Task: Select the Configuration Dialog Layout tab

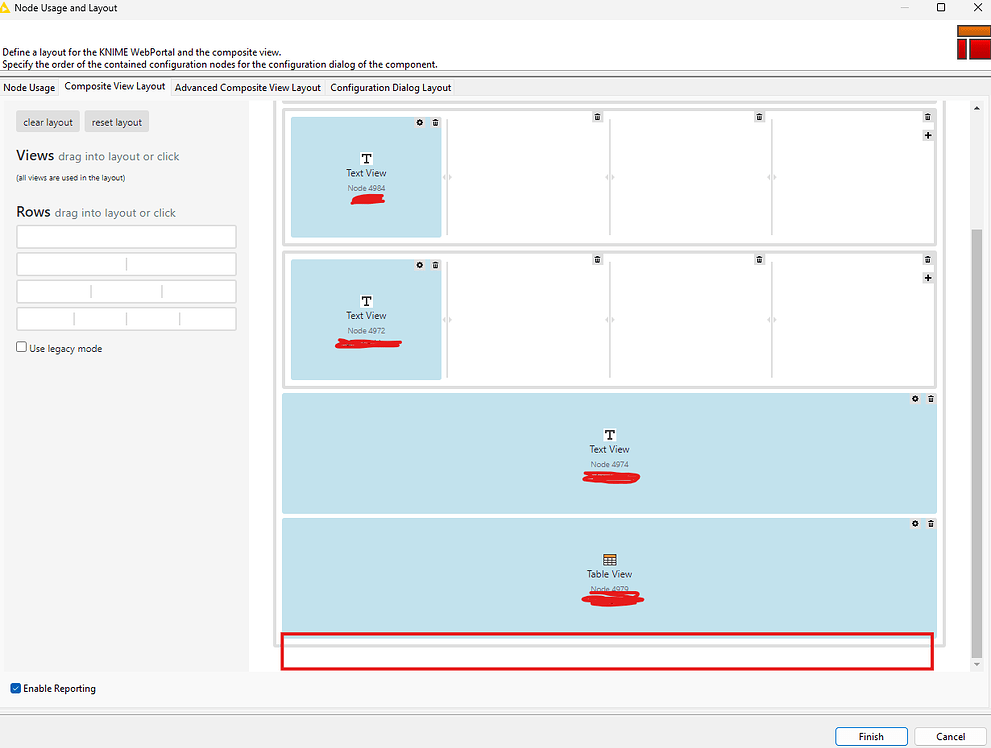Action: [390, 87]
